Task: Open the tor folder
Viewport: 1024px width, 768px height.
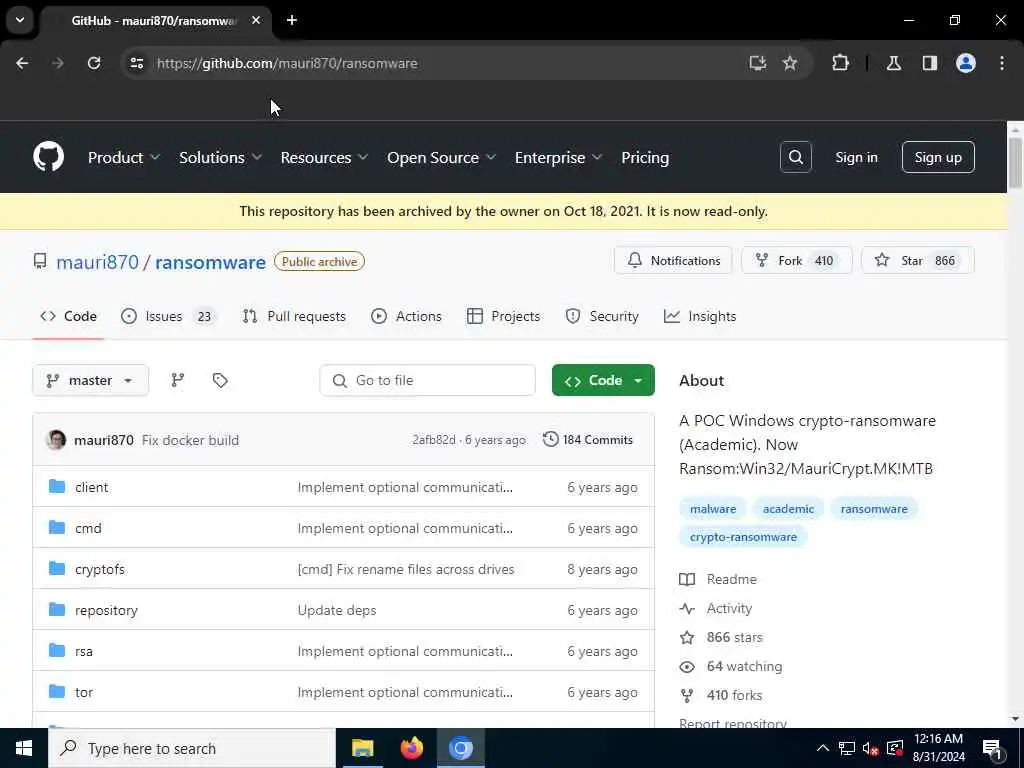Action: [84, 692]
